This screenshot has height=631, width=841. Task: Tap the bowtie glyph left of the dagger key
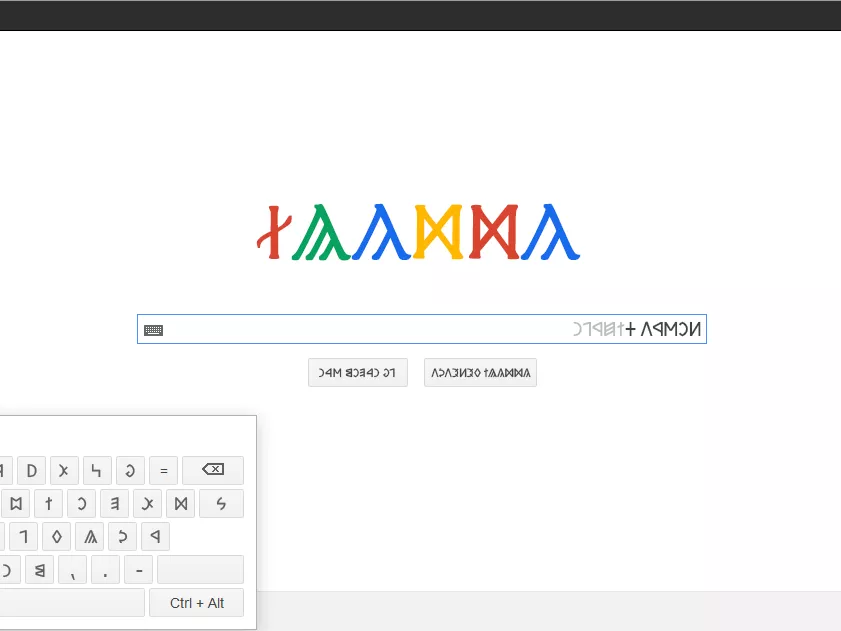pos(16,503)
